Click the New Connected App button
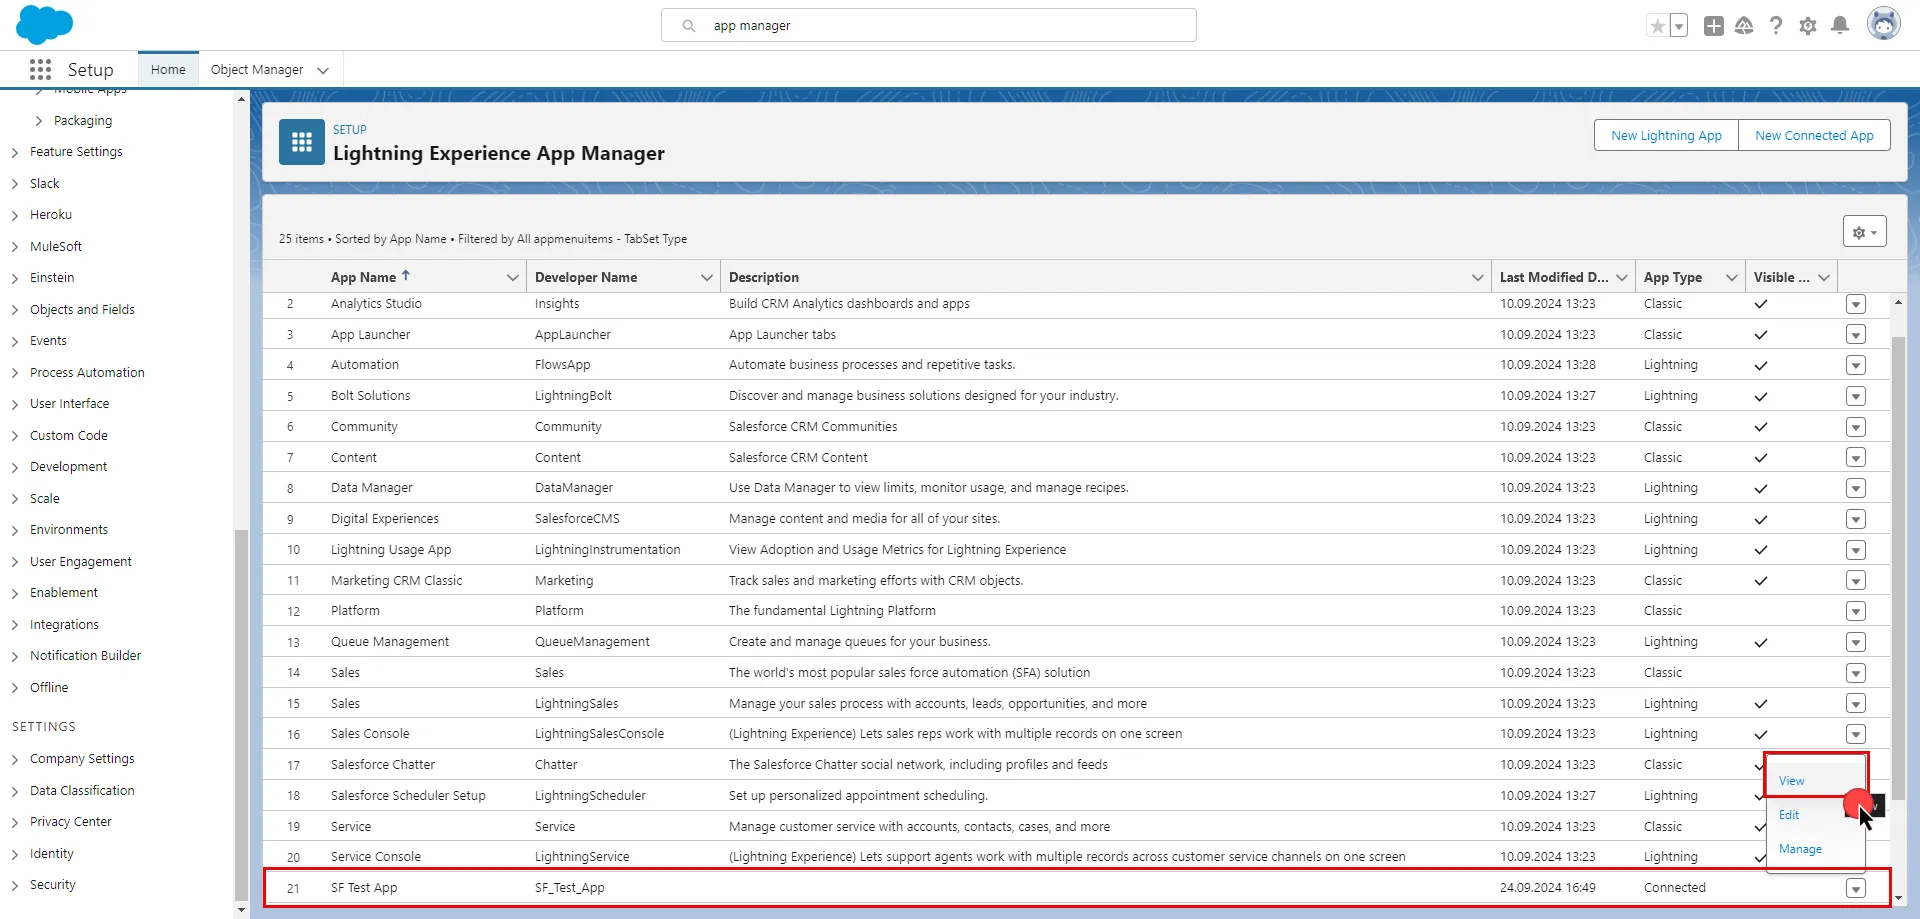Image resolution: width=1920 pixels, height=919 pixels. (x=1814, y=136)
